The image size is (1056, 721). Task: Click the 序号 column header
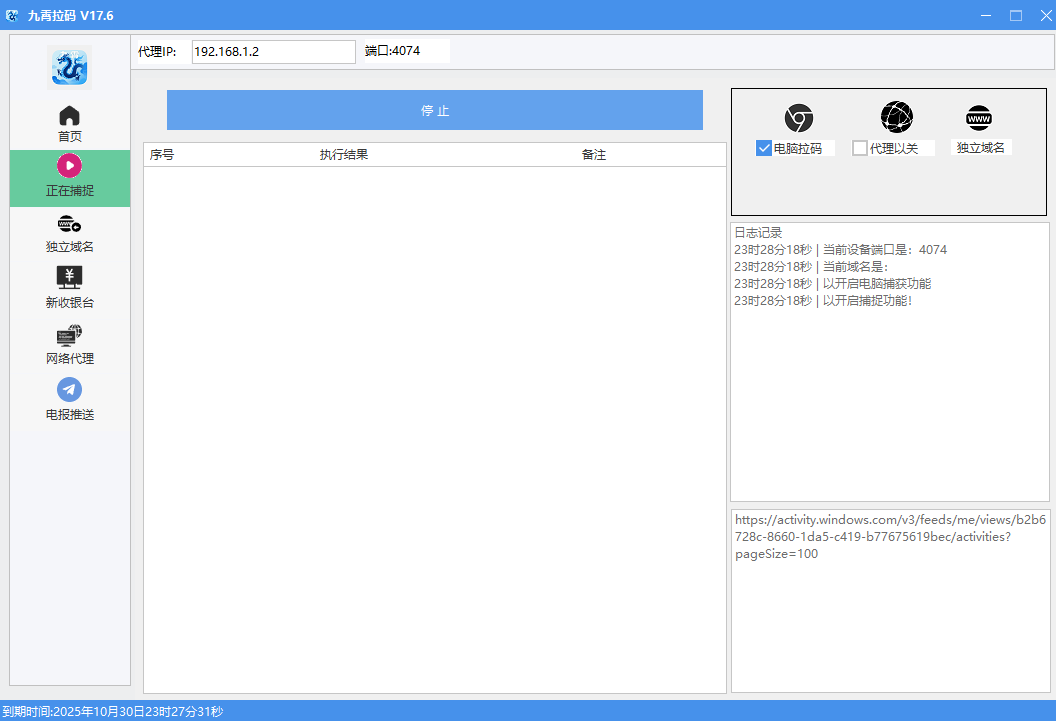[162, 155]
